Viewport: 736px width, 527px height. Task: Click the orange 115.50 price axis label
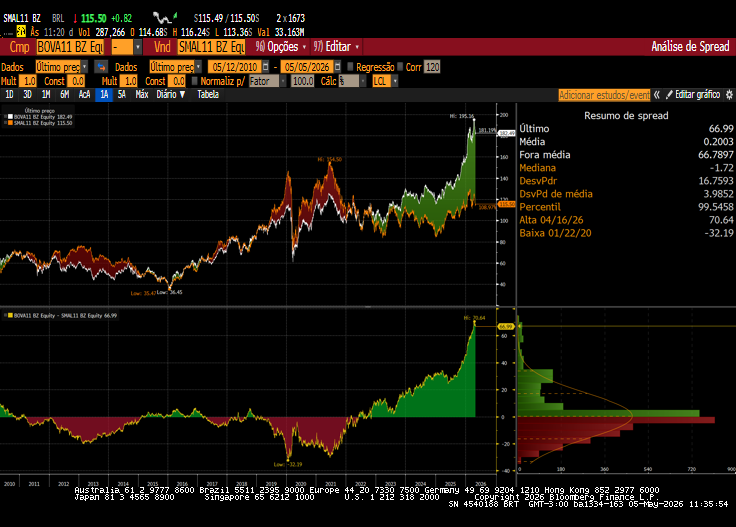pyautogui.click(x=507, y=204)
